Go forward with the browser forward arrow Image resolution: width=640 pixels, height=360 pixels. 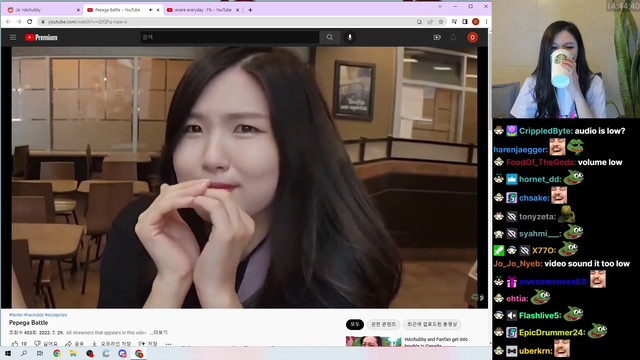pyautogui.click(x=19, y=22)
